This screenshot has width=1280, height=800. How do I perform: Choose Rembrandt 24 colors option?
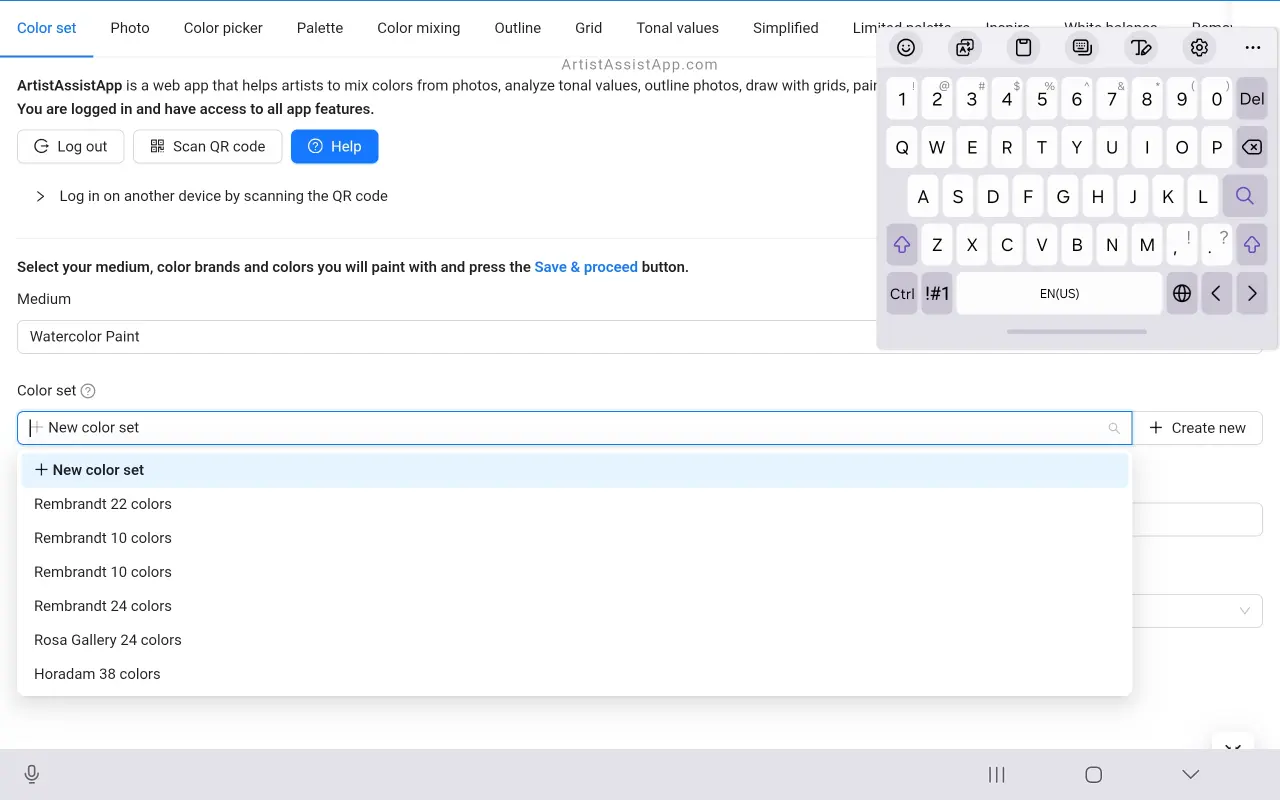pyautogui.click(x=575, y=606)
